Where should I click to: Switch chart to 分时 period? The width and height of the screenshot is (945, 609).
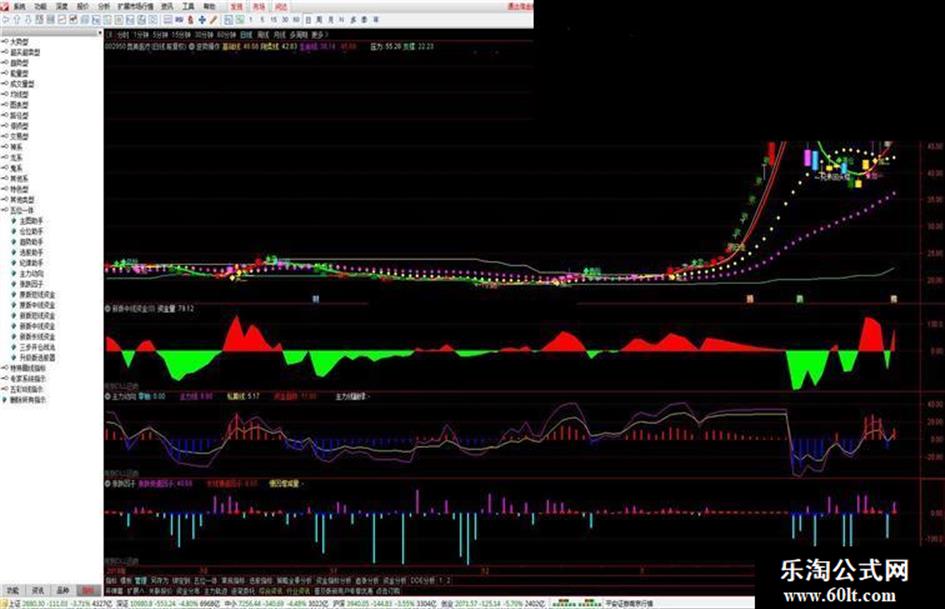pyautogui.click(x=123, y=35)
